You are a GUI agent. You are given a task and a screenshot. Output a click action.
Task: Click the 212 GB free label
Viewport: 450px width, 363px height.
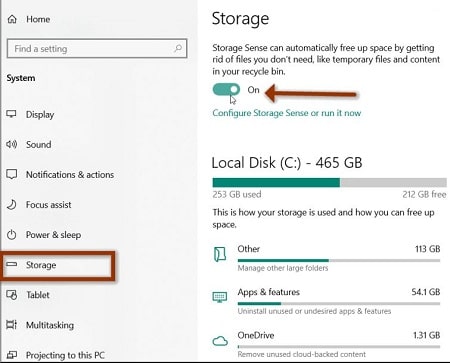click(x=424, y=194)
